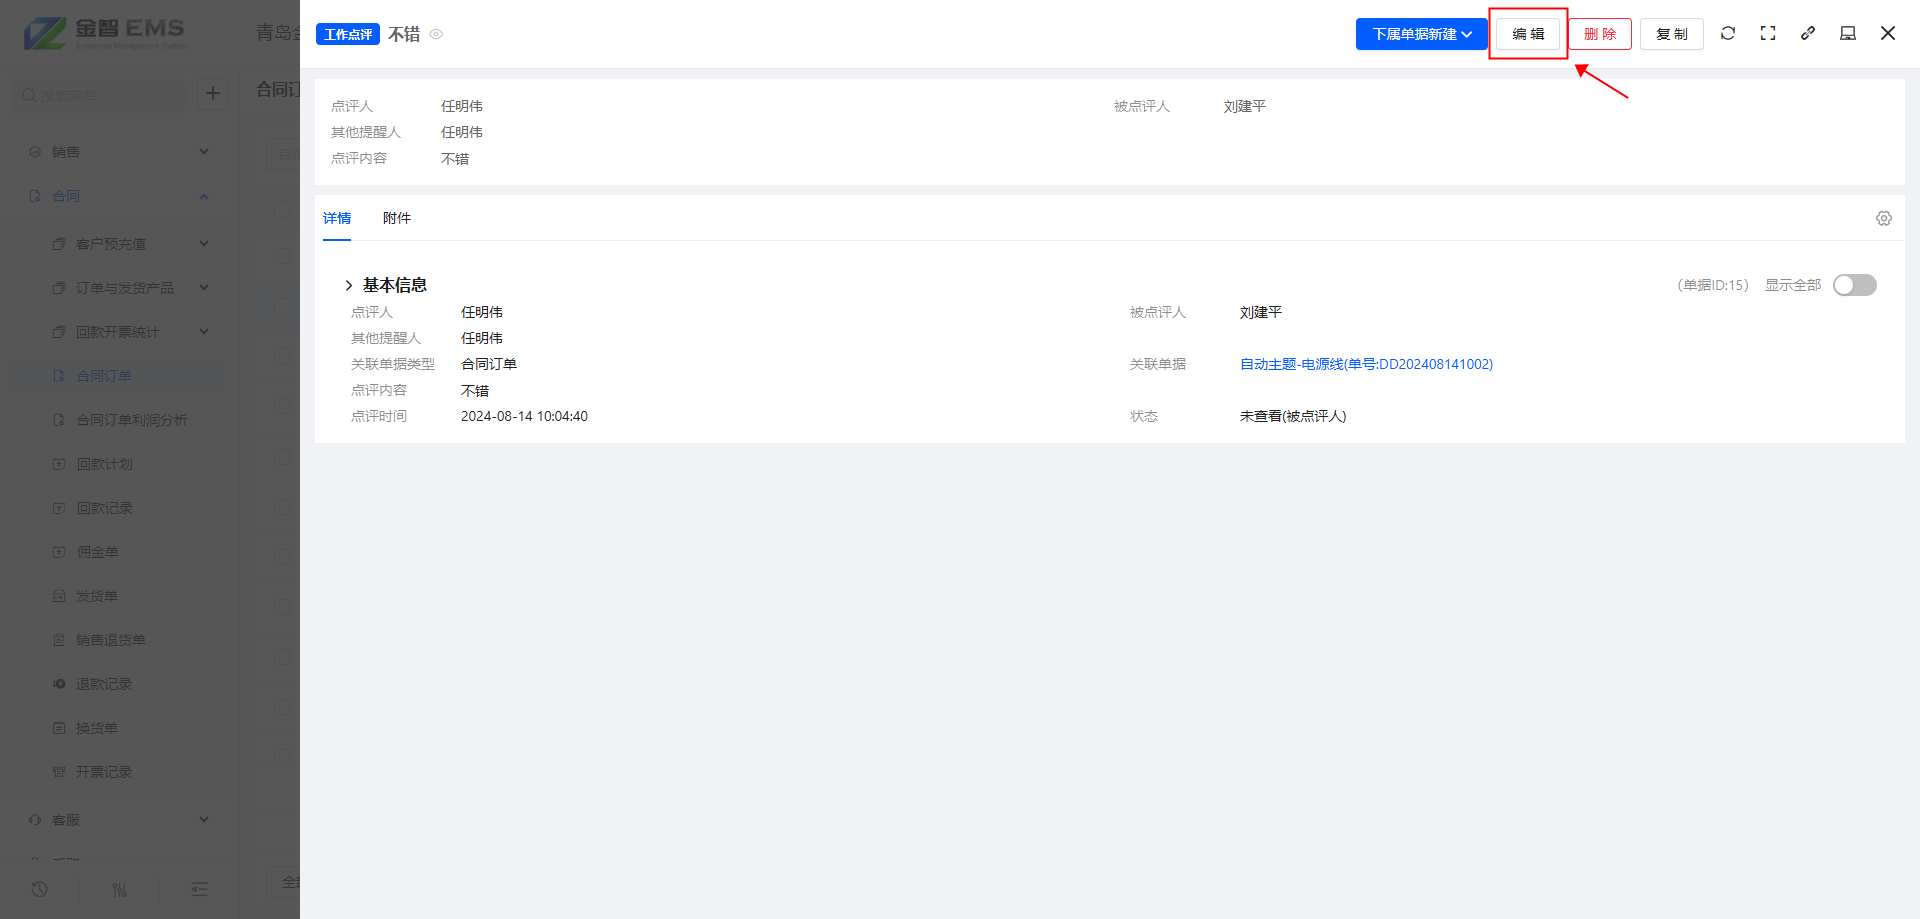Open 下属单据新建 dropdown button
This screenshot has width=1920, height=919.
tap(1422, 34)
